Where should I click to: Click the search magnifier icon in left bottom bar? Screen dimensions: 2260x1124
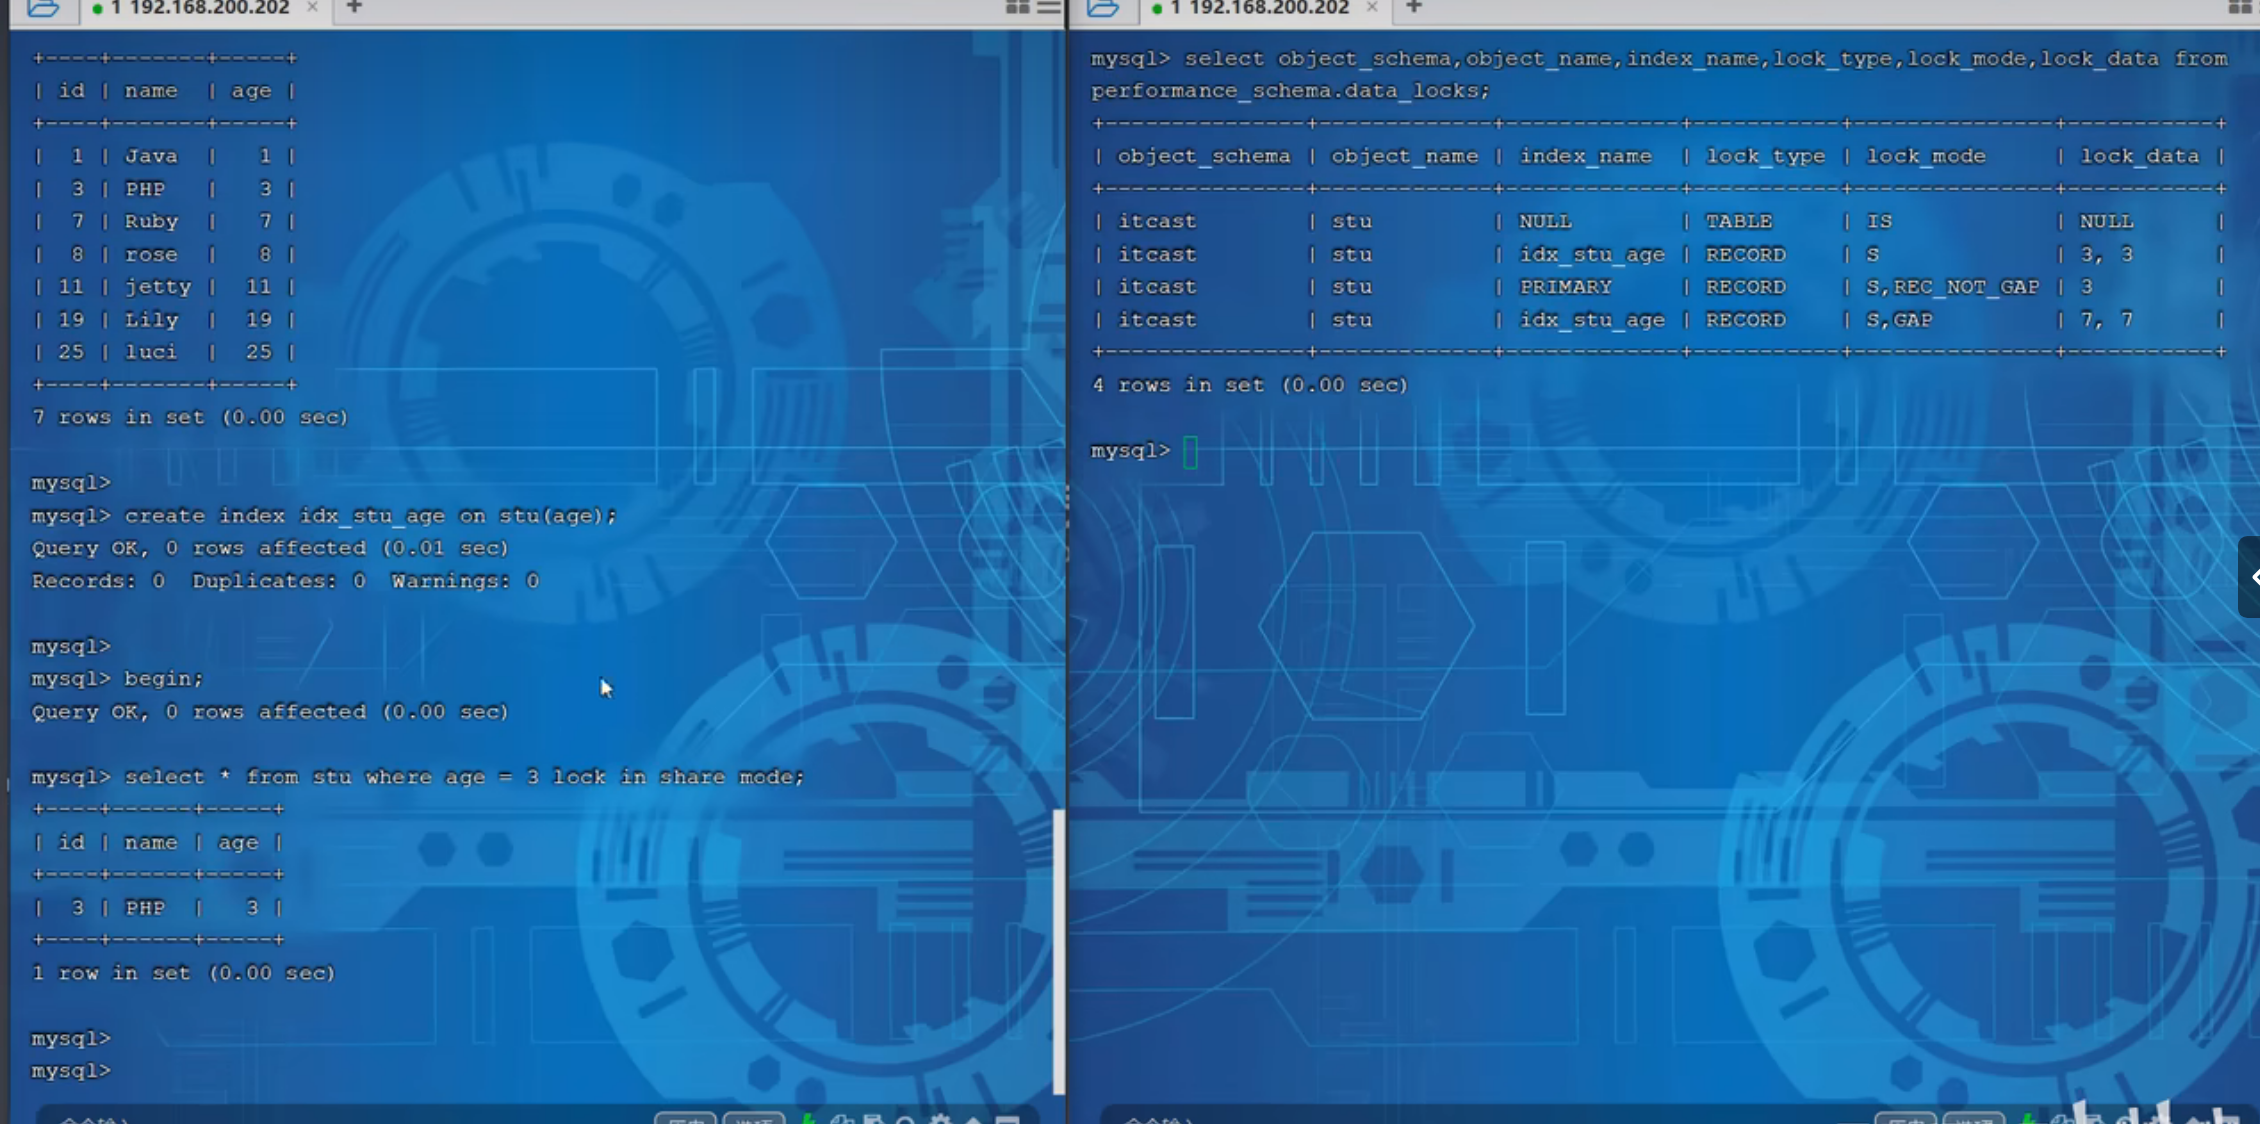905,1119
